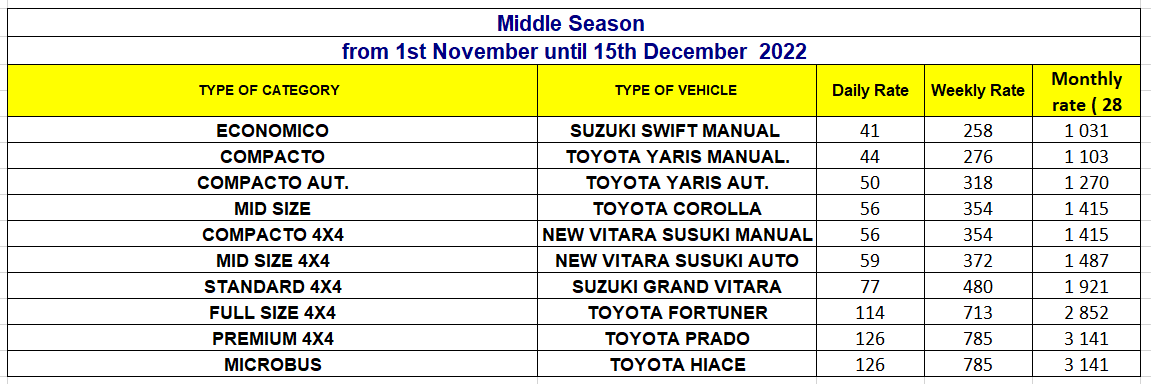Click the date range header cell
This screenshot has width=1151, height=384.
click(571, 51)
